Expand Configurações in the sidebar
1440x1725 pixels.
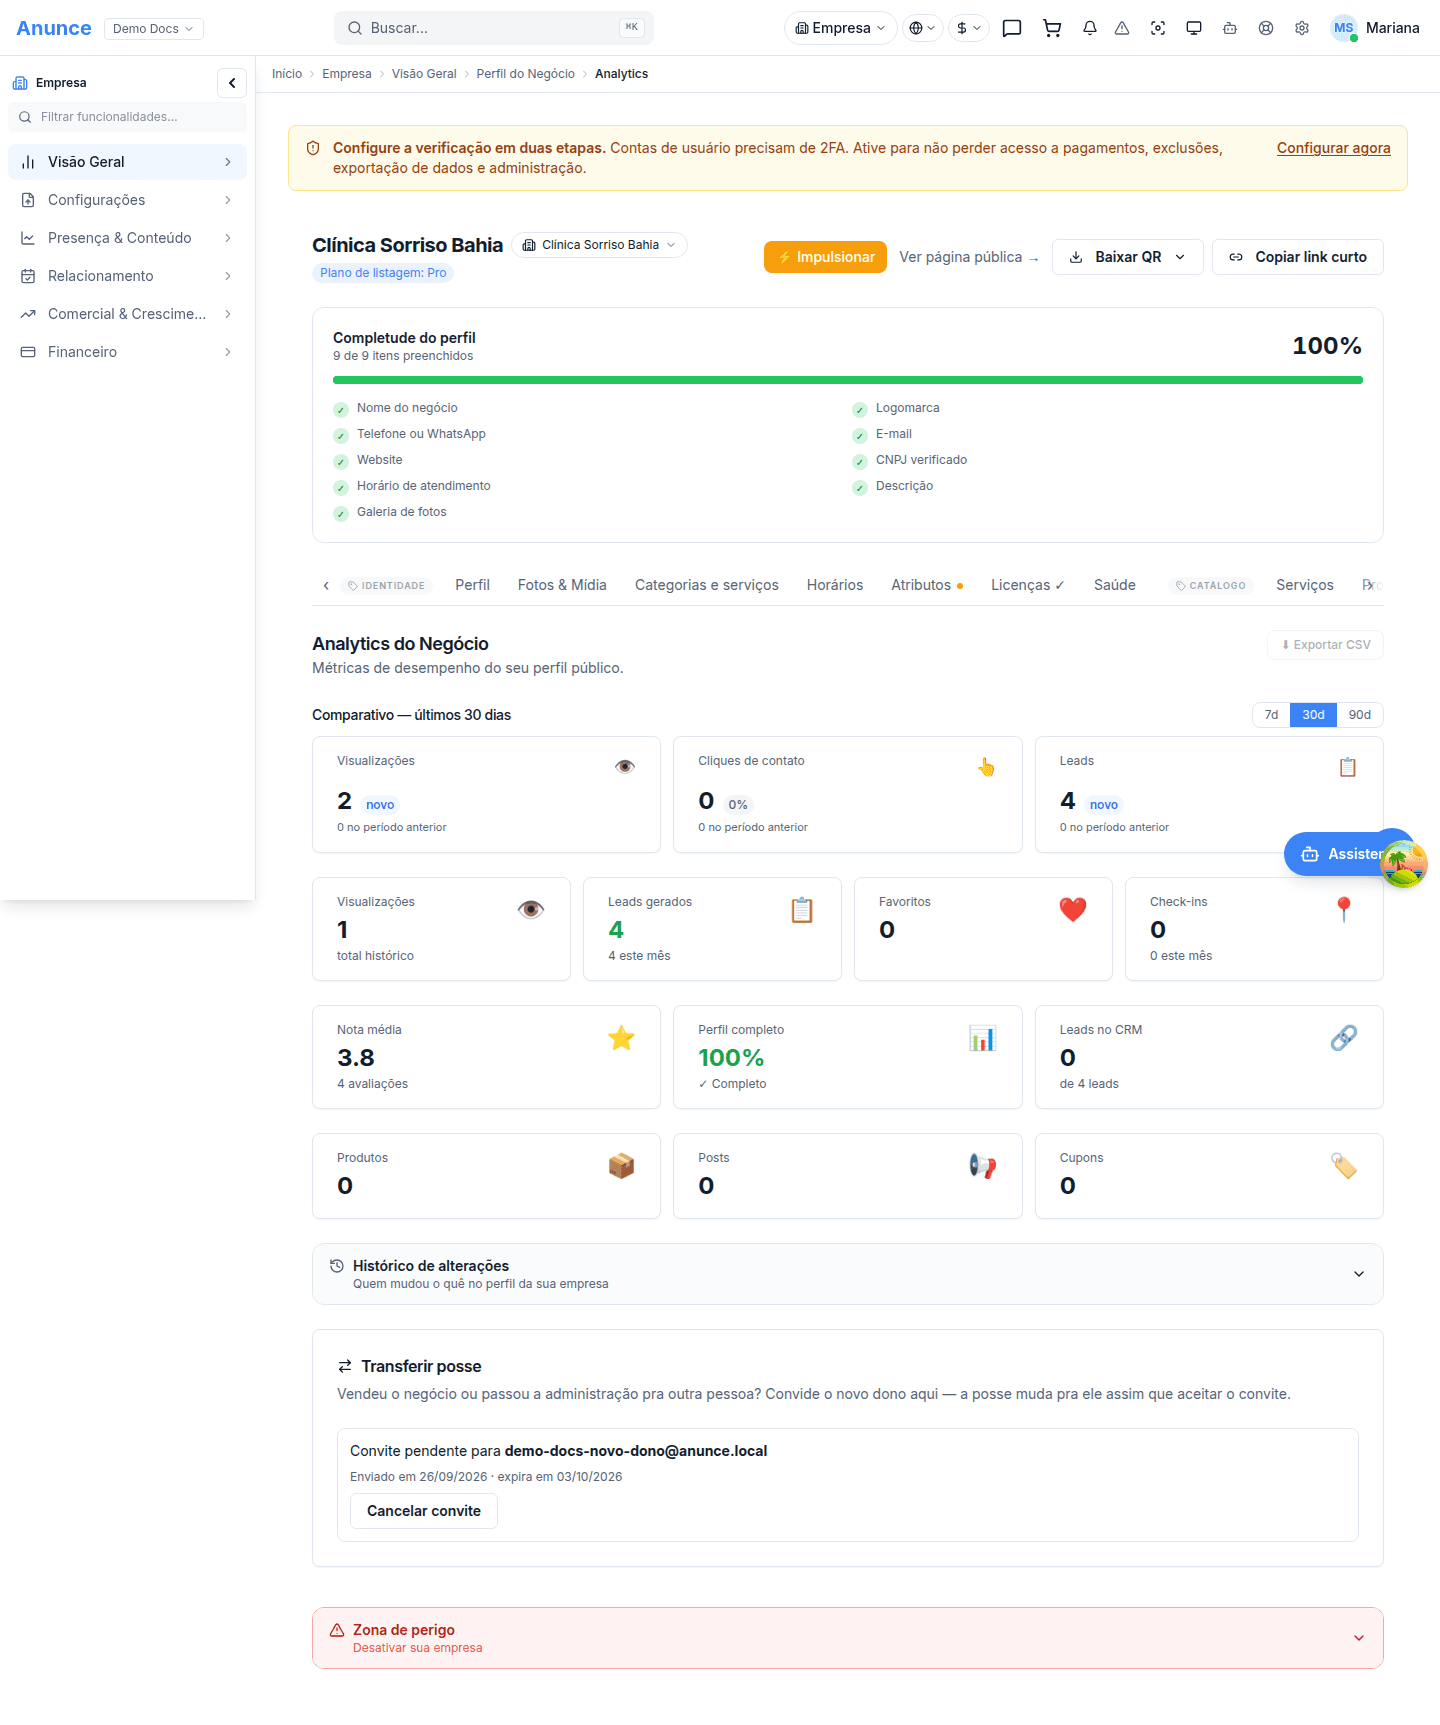(127, 200)
